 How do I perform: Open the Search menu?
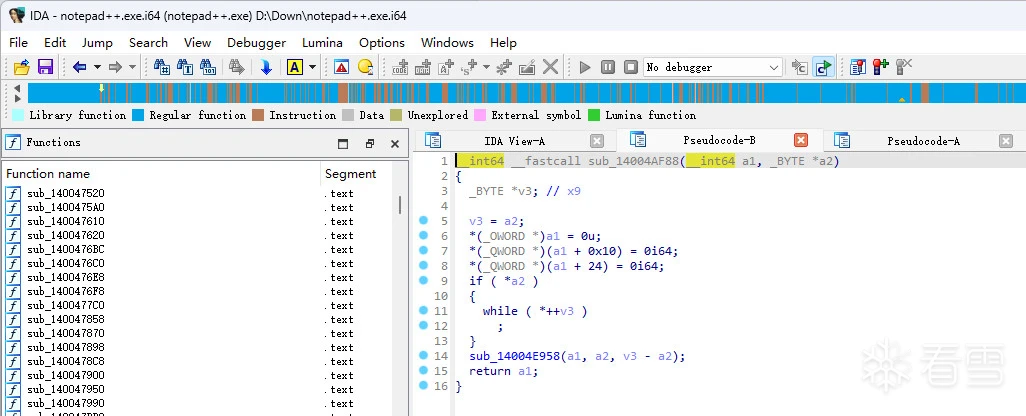point(148,43)
